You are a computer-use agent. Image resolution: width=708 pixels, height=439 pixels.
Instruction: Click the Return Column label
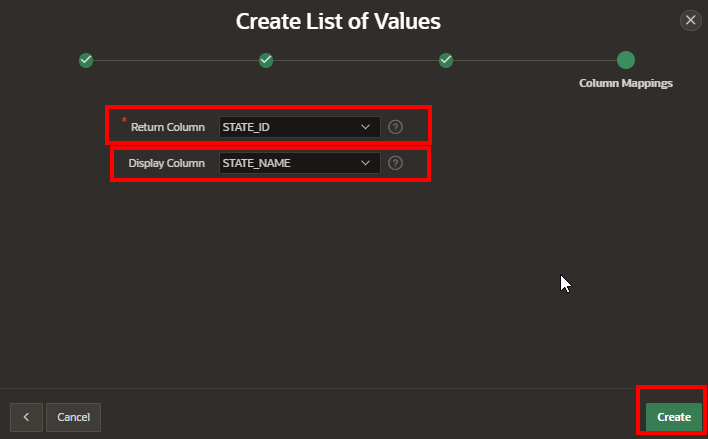click(168, 127)
